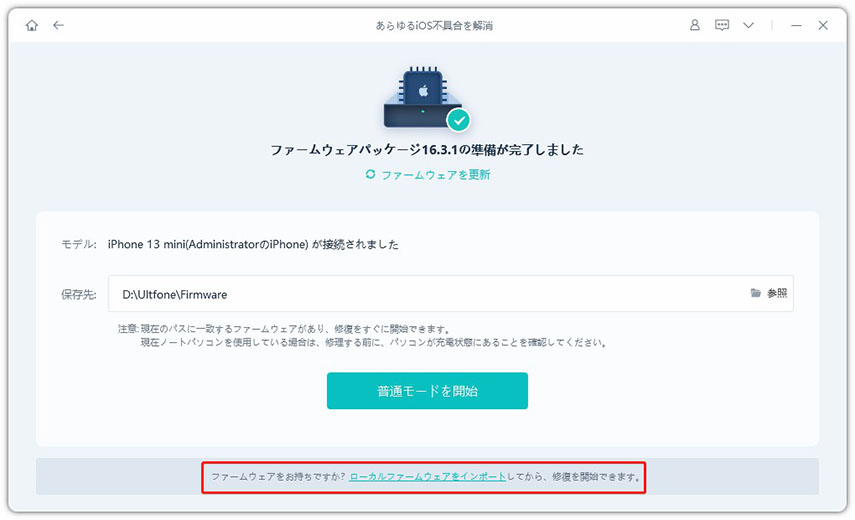The image size is (855, 520).
Task: Open the feedback chat icon
Action: tap(722, 25)
